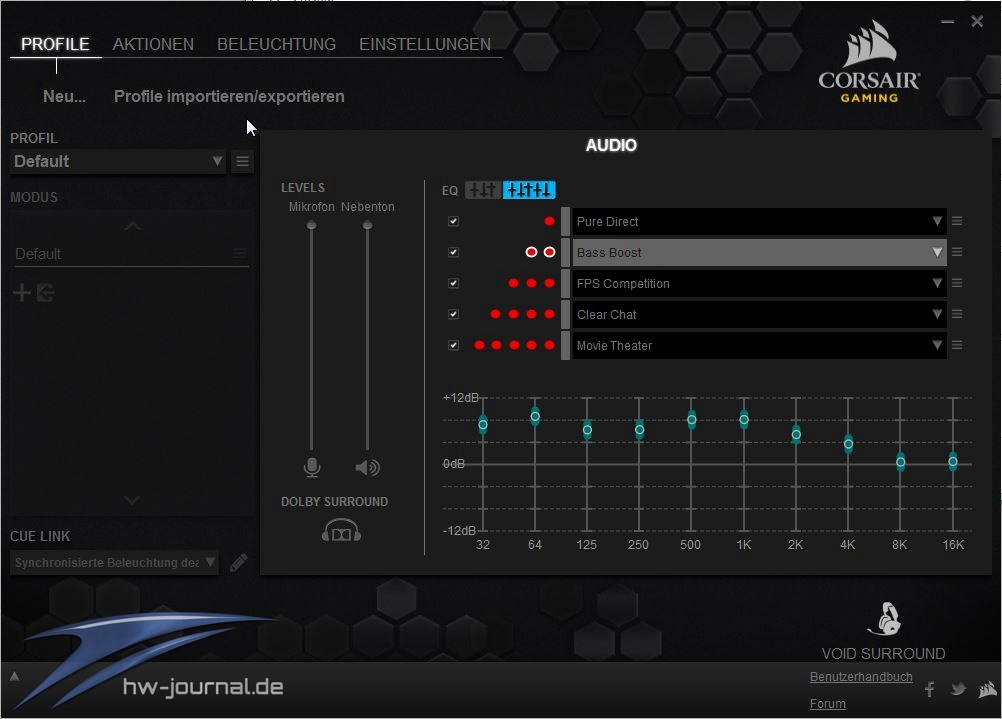Mute the microphone icon
This screenshot has width=1002, height=719.
pyautogui.click(x=312, y=468)
